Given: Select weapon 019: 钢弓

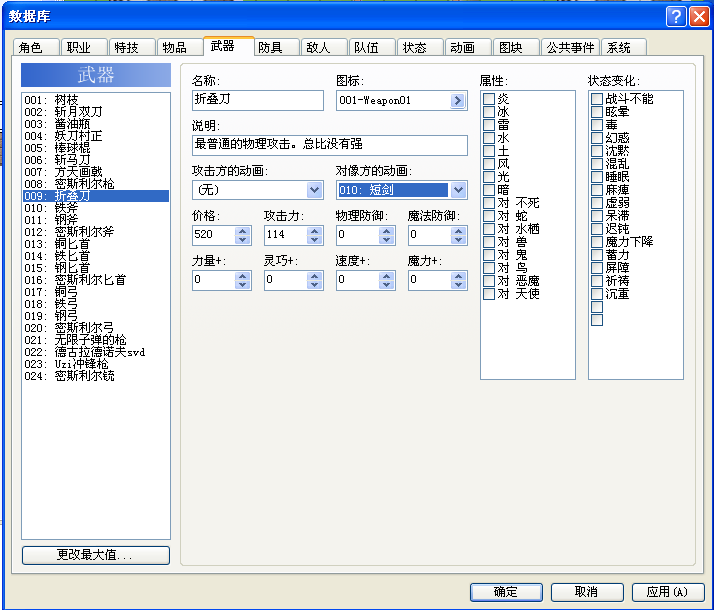Looking at the screenshot, I should pos(96,316).
